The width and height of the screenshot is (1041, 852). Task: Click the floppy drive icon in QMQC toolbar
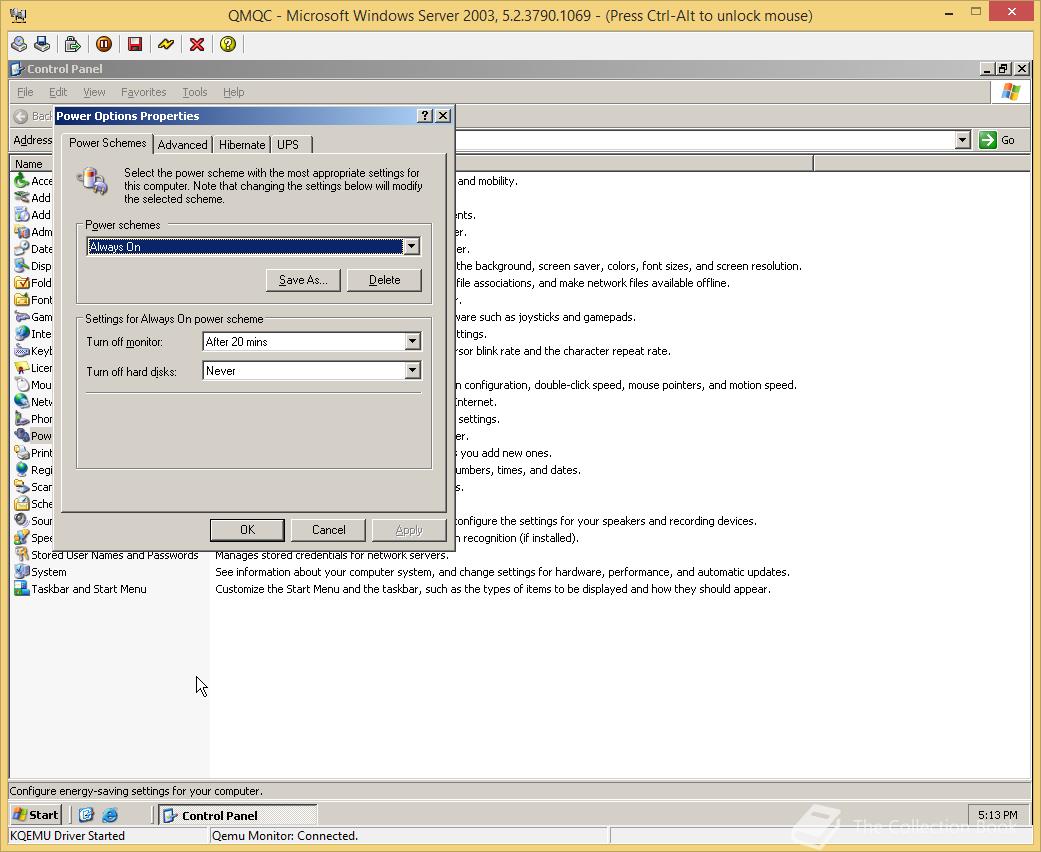pos(42,44)
